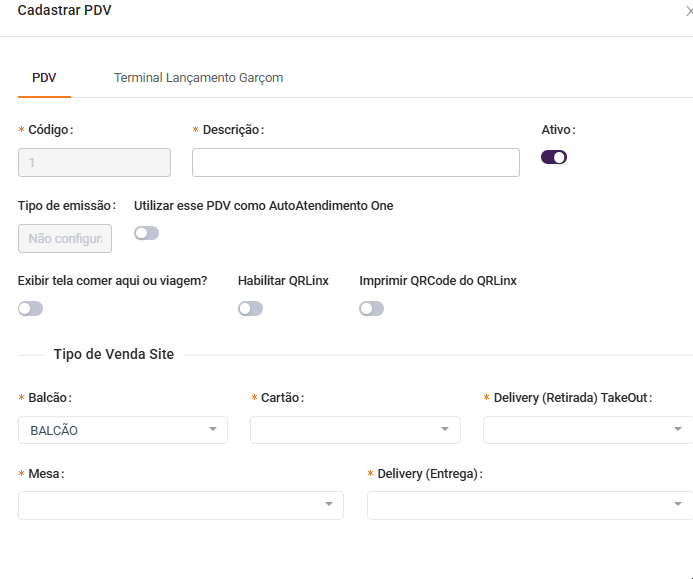Image resolution: width=693 pixels, height=579 pixels.
Task: Click the Balcão dropdown arrow icon
Action: (213, 430)
